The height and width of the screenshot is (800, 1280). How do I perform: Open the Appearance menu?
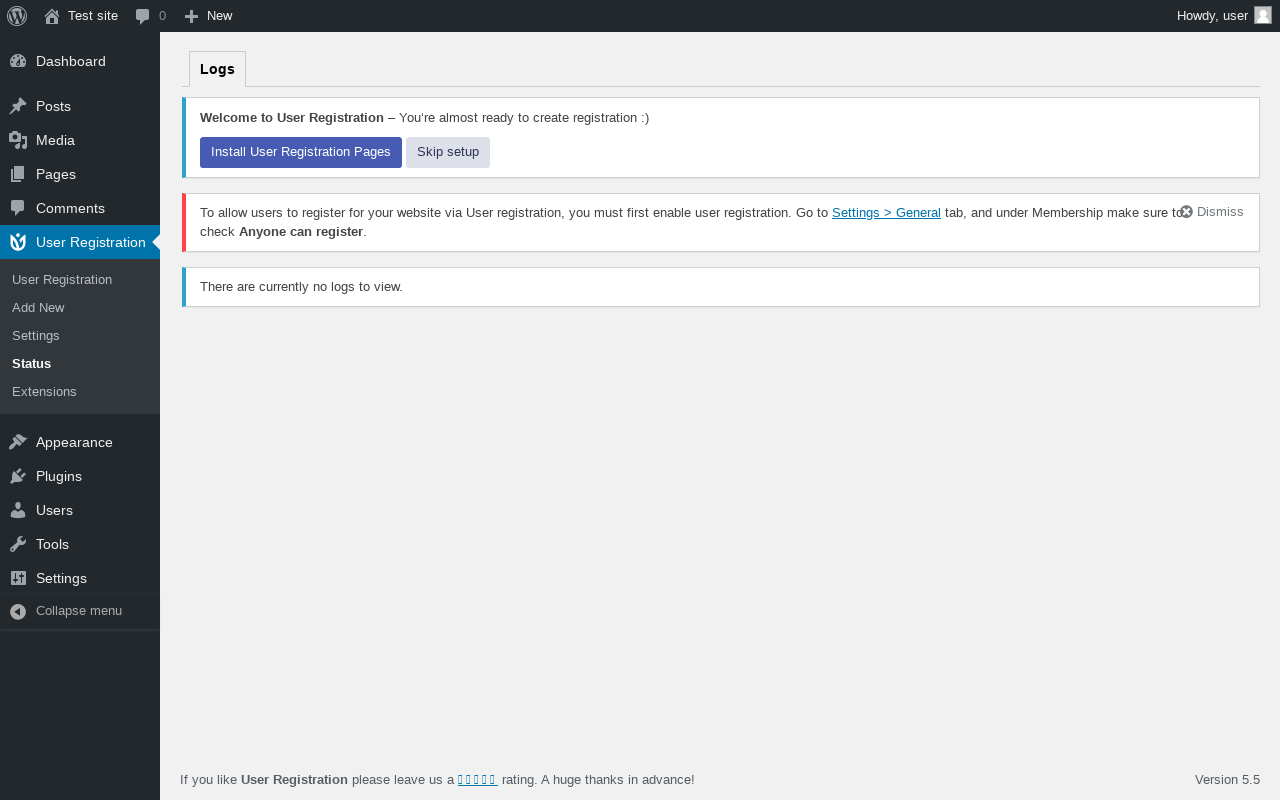(74, 442)
